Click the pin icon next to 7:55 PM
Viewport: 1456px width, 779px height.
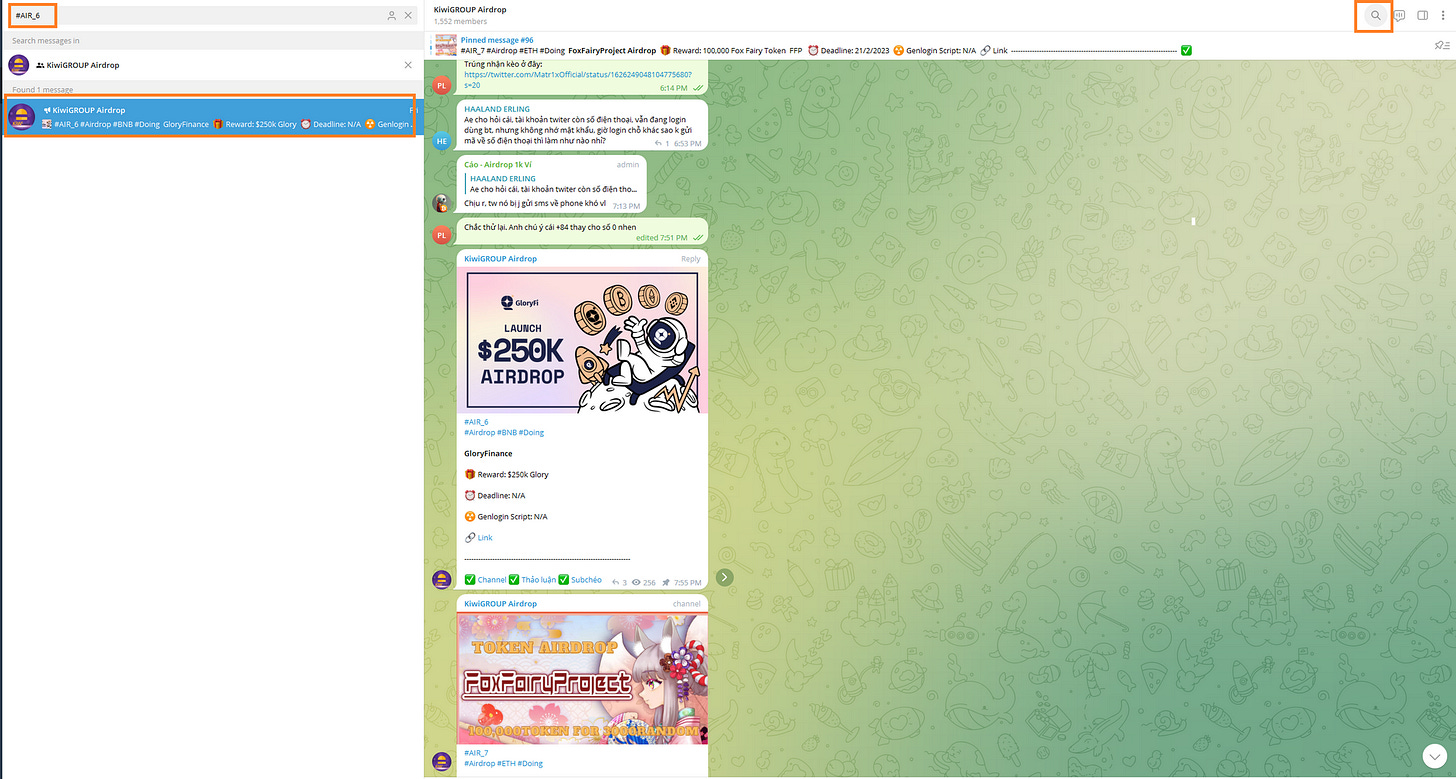coord(665,582)
